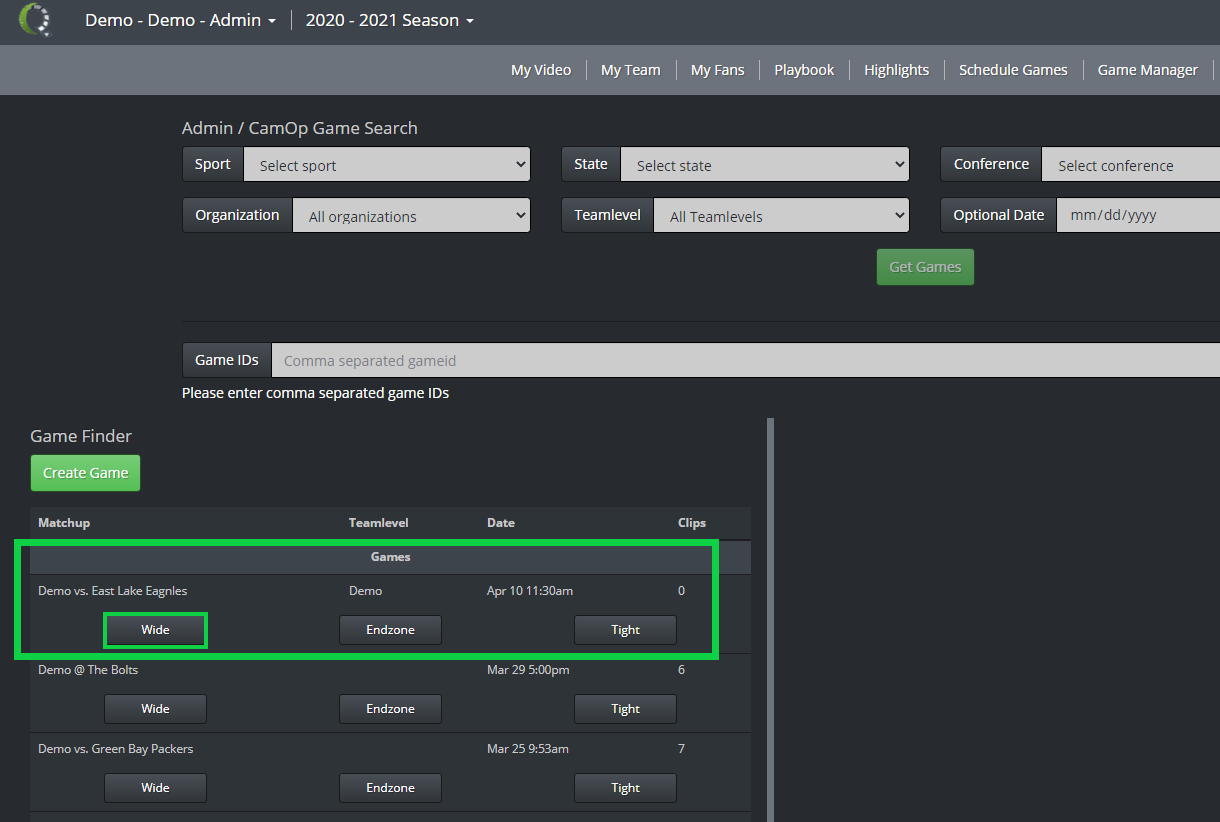Click the Teamlevel field label
Screen dimensions: 1220x822
click(x=607, y=215)
